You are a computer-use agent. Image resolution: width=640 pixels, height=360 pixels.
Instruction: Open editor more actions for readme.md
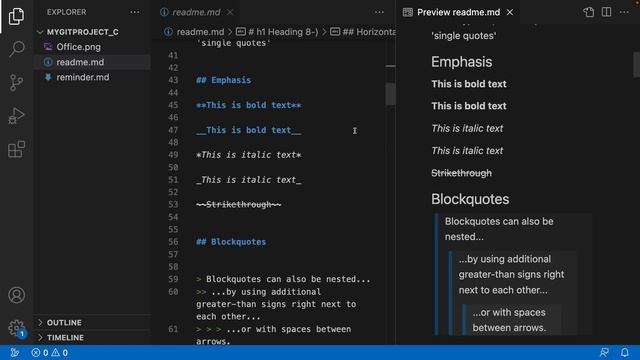(379, 12)
